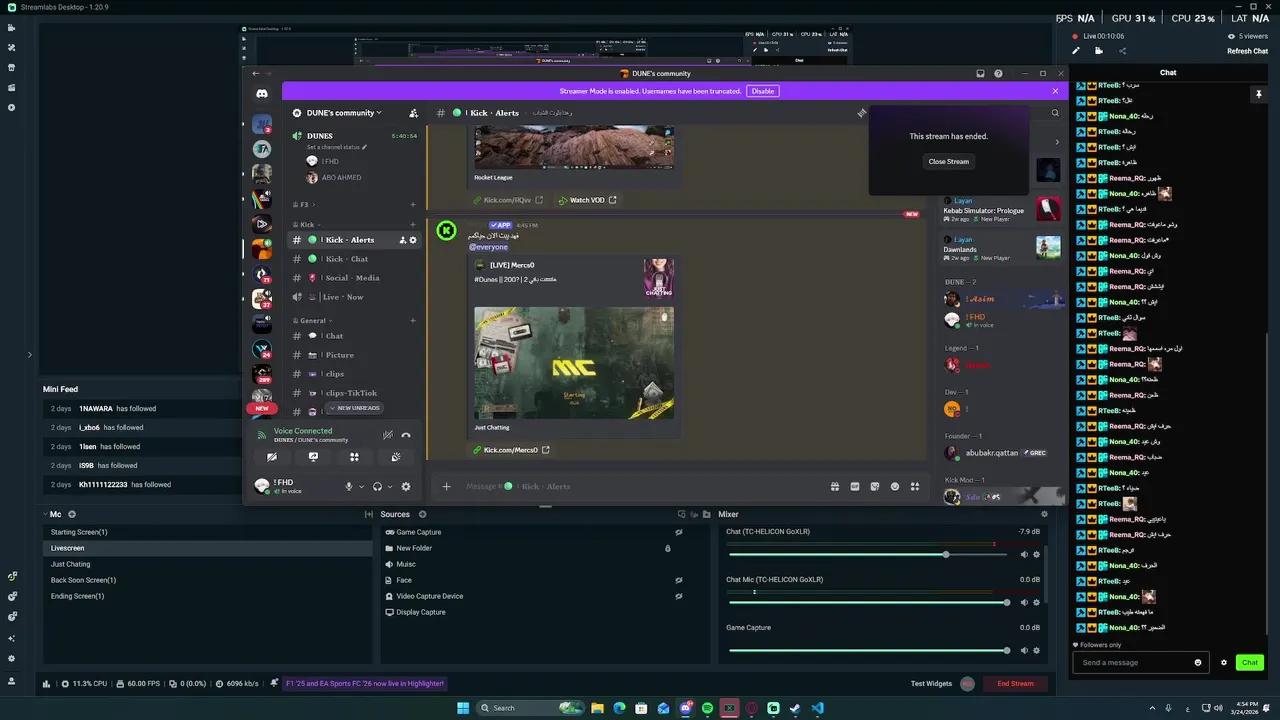
Task: Expand Mc scene collection dropdown
Action: tap(45, 514)
